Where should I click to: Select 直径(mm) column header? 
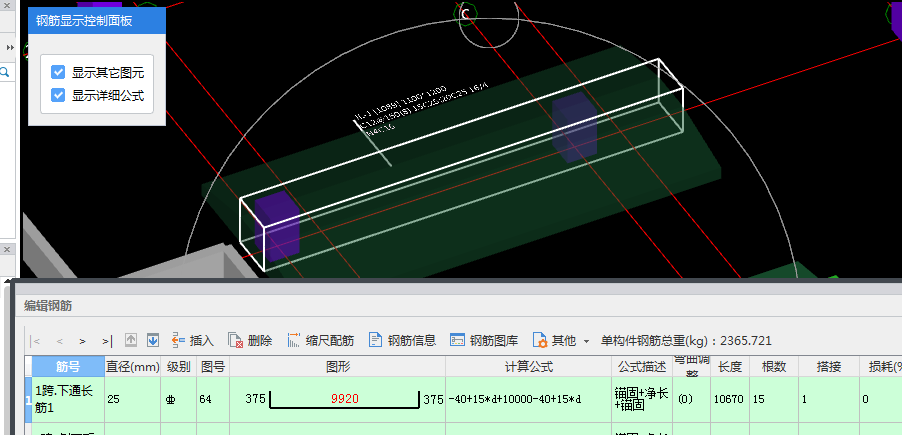click(x=132, y=367)
